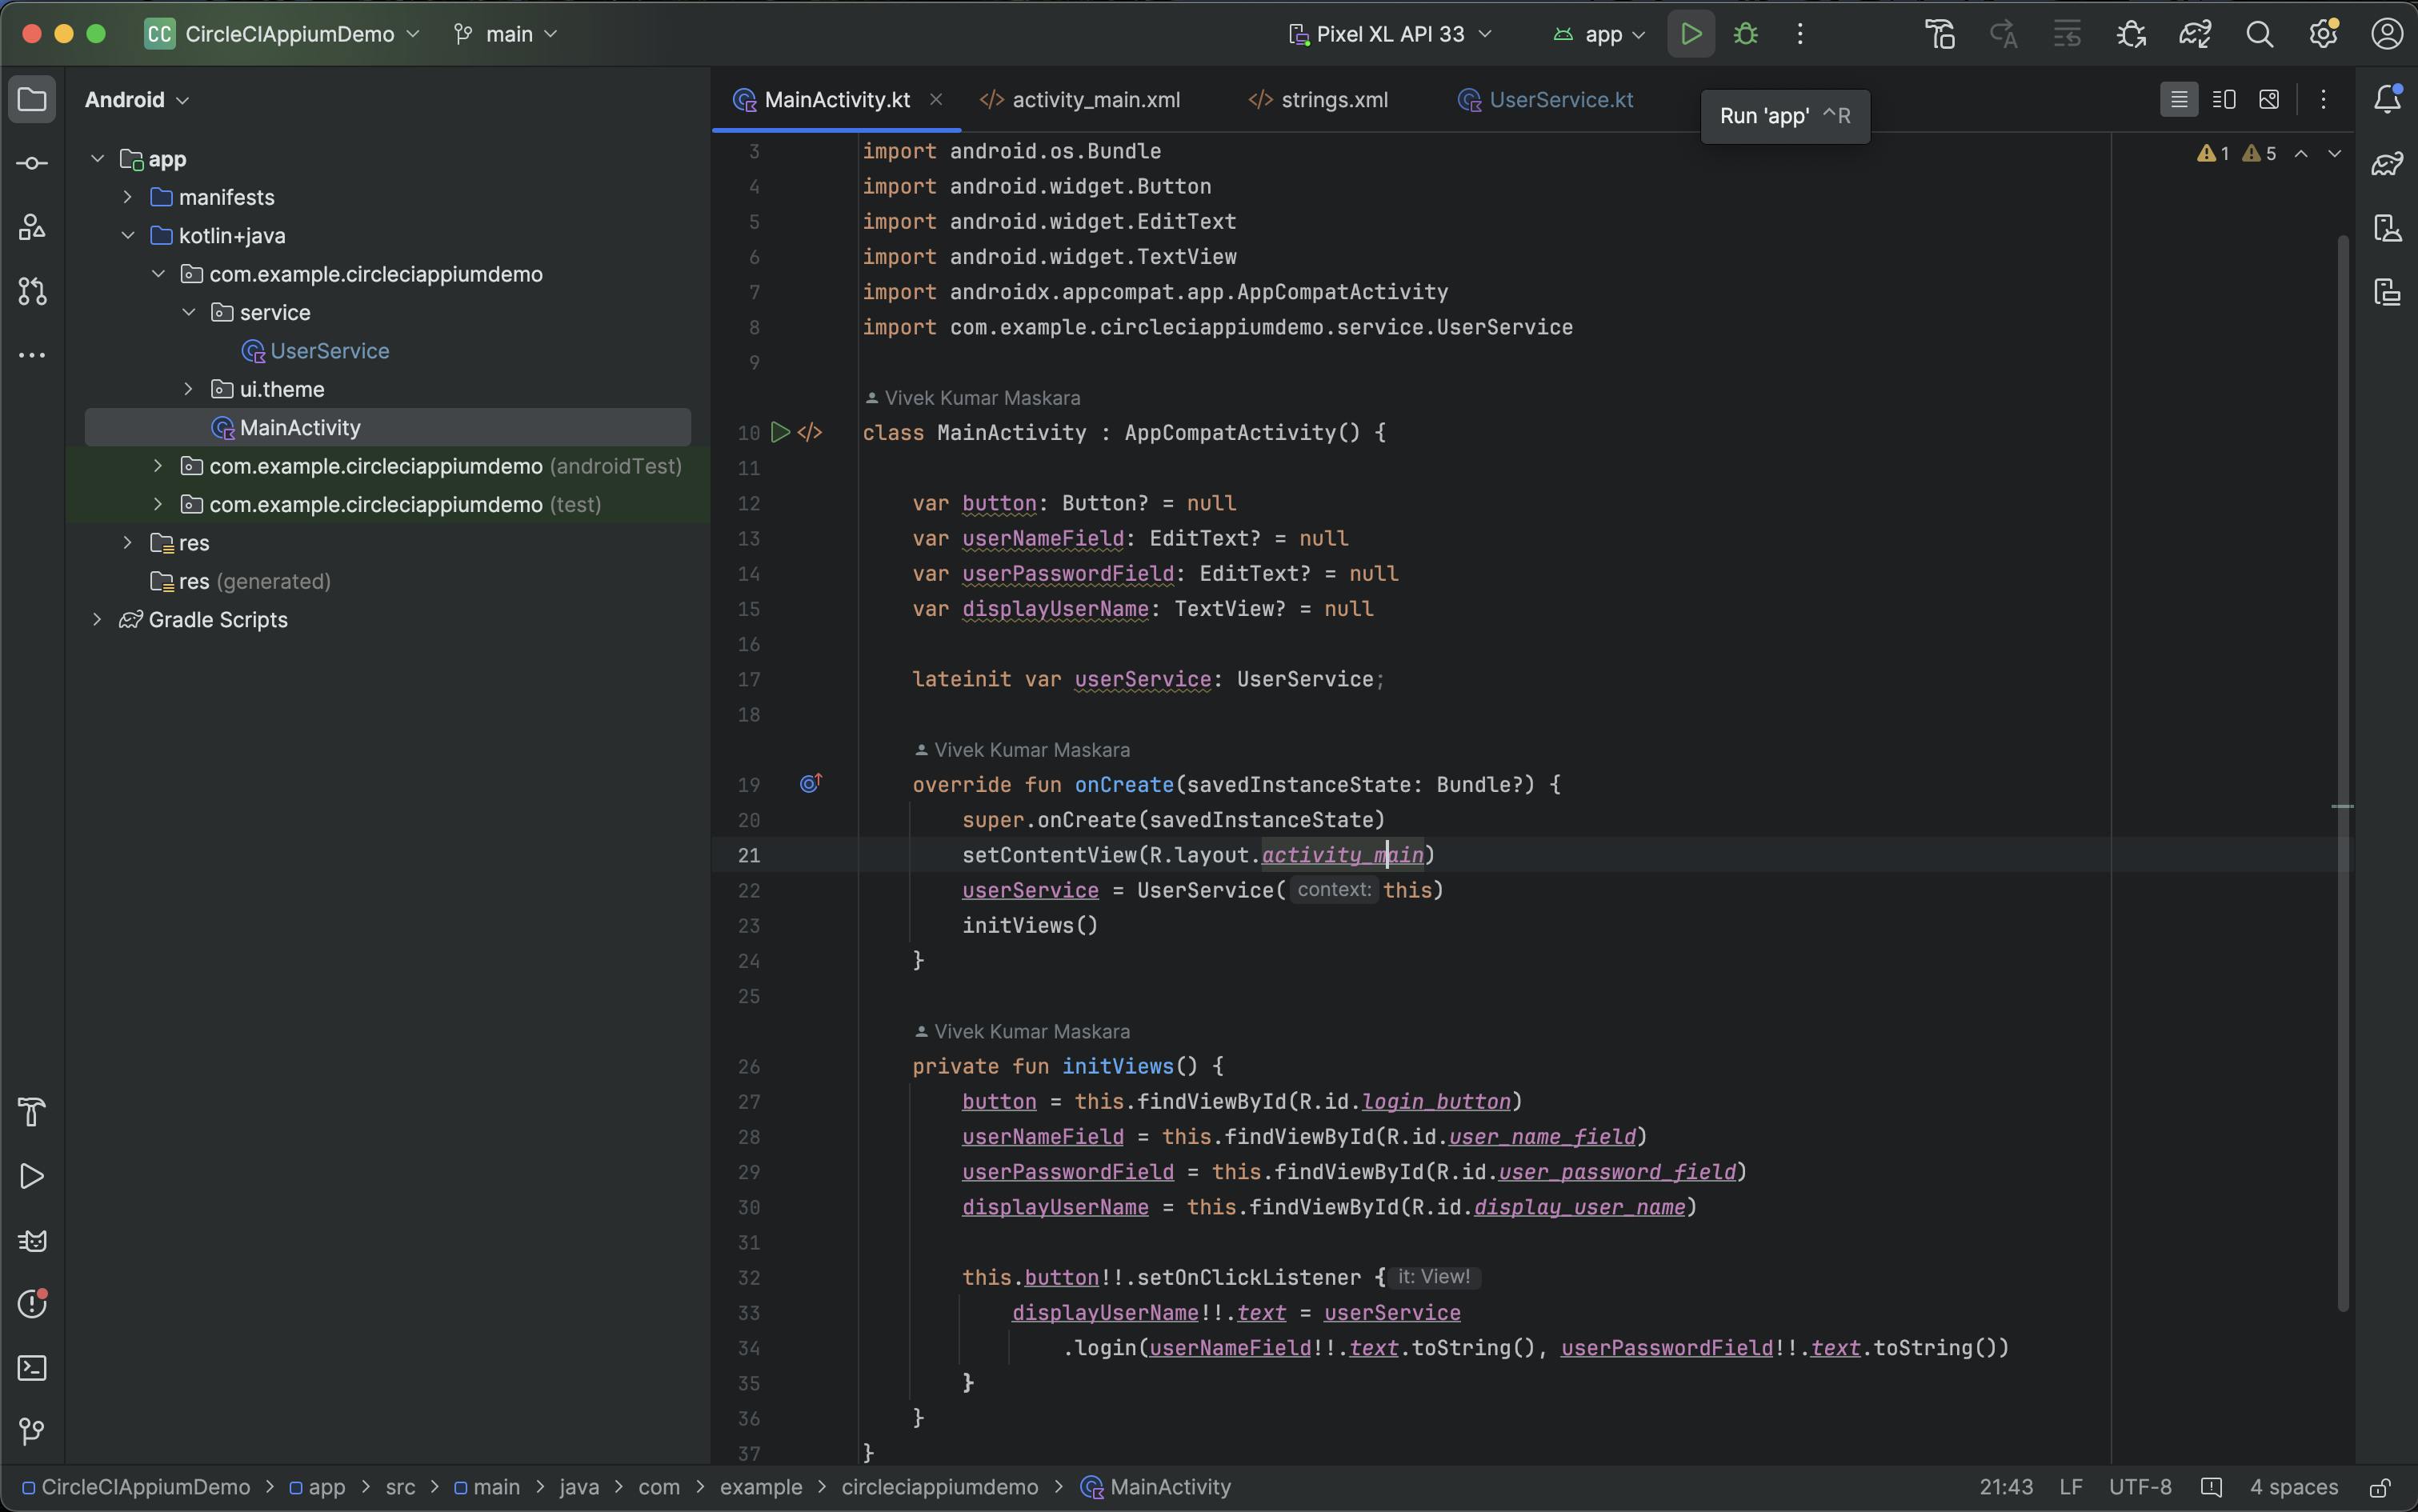Open Search Everywhere

point(2261,33)
